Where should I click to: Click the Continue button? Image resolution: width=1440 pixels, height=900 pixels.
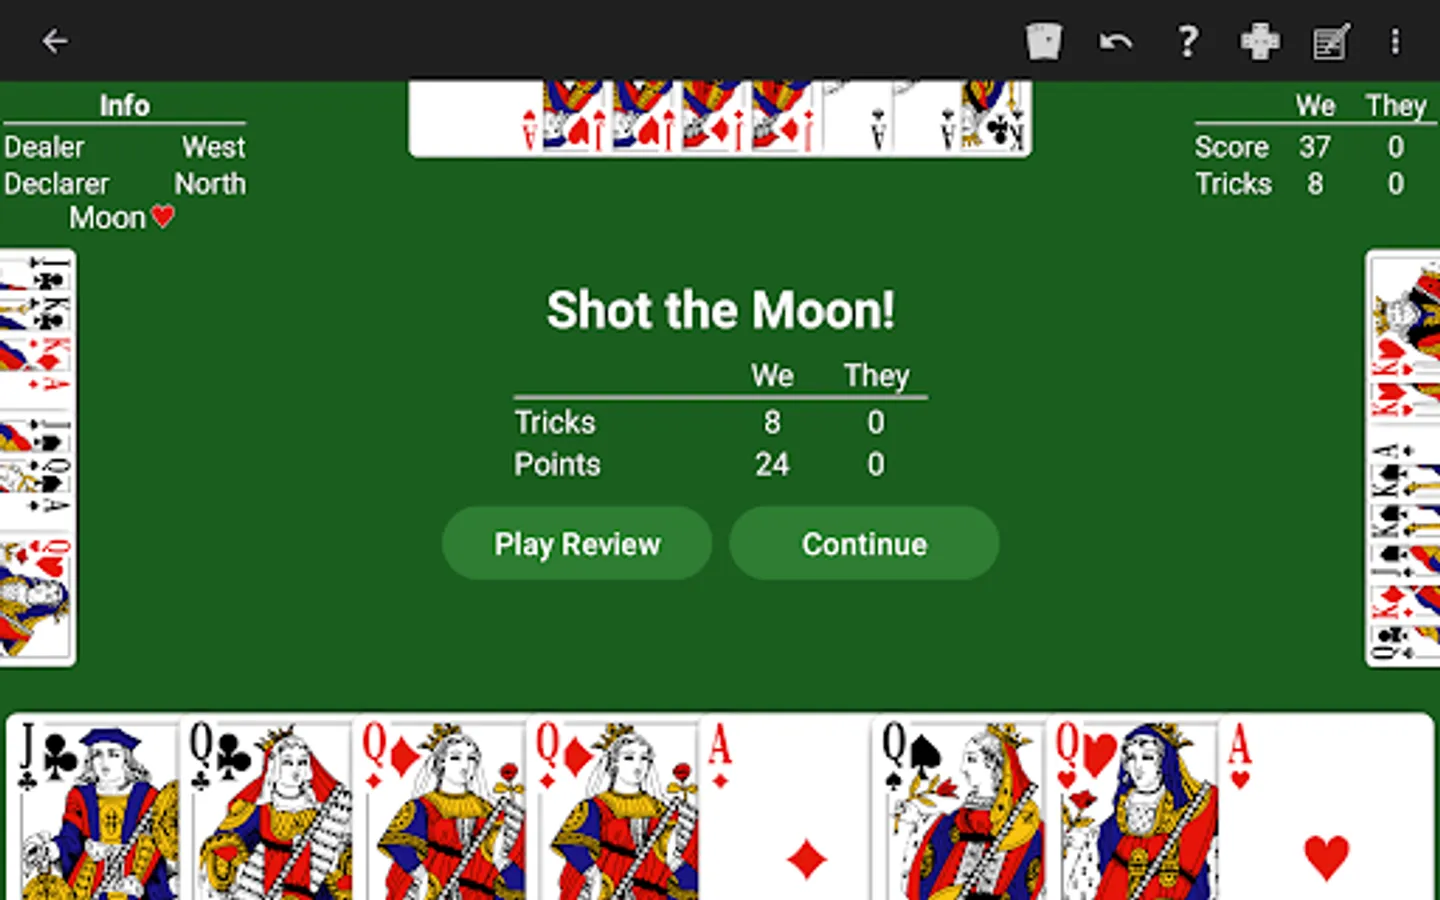coord(864,543)
